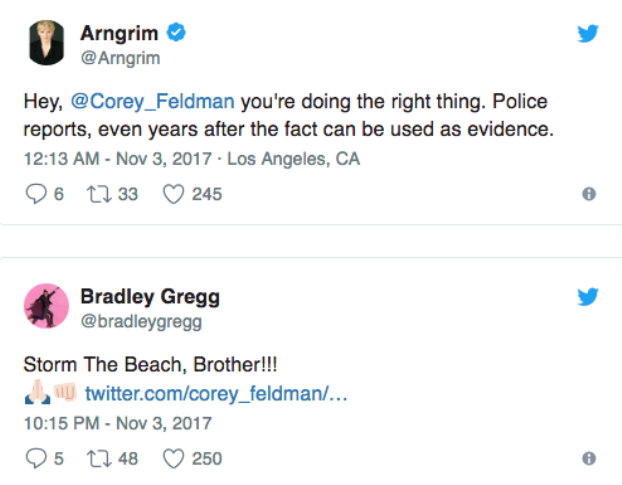Click the Arngrim display name
Image resolution: width=622 pixels, height=485 pixels.
point(111,33)
